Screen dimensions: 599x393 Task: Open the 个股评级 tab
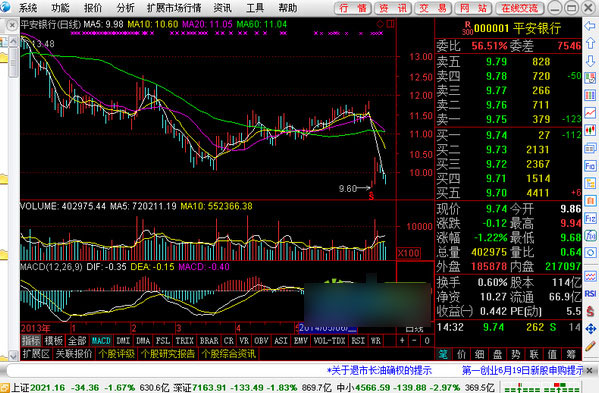click(x=117, y=354)
